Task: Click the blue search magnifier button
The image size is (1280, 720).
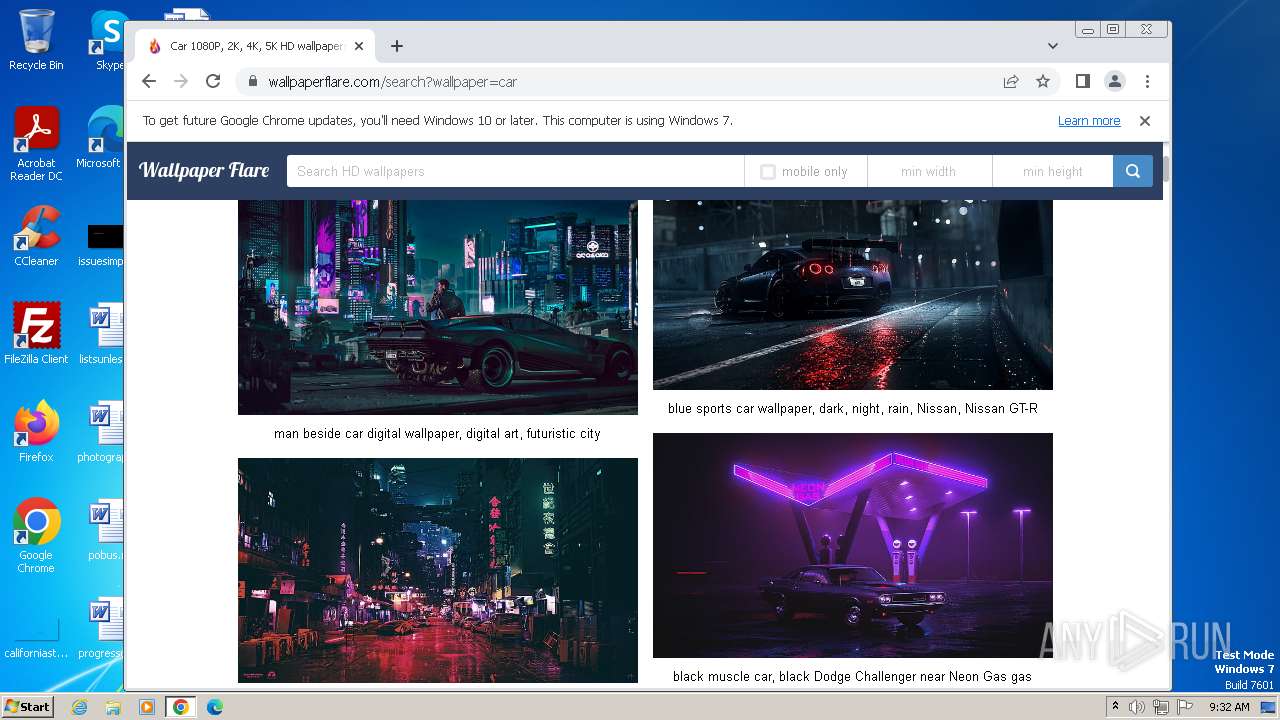Action: click(x=1133, y=171)
